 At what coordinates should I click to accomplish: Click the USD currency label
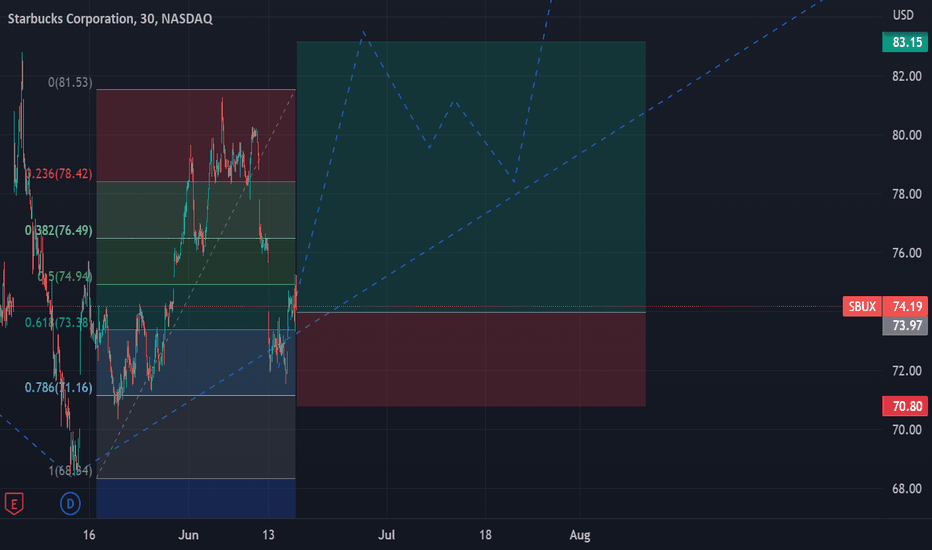pos(903,15)
